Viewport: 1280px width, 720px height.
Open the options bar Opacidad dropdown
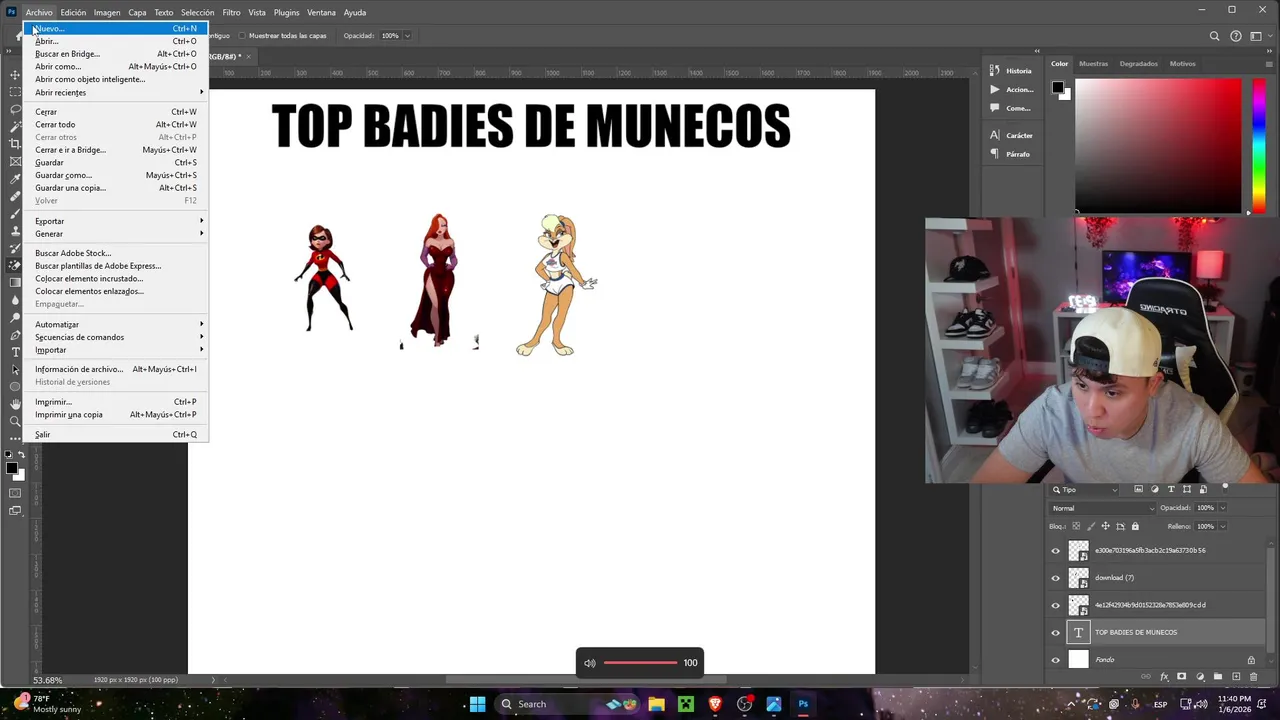coord(406,36)
